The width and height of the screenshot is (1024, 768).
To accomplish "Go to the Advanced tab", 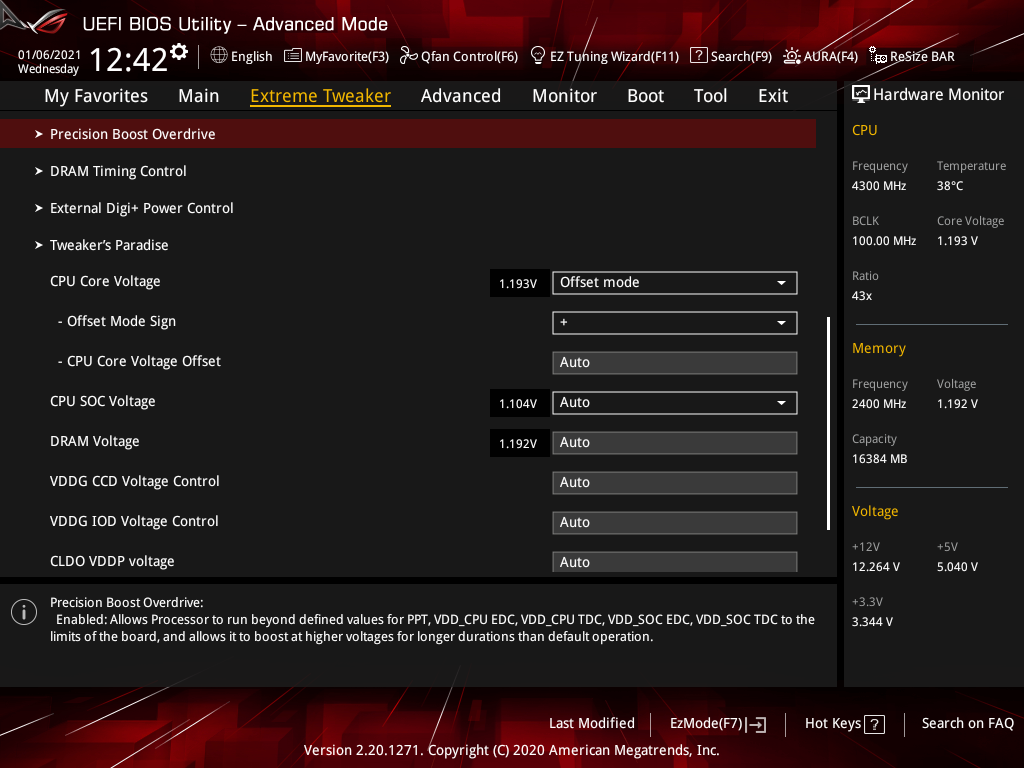I will 461,96.
